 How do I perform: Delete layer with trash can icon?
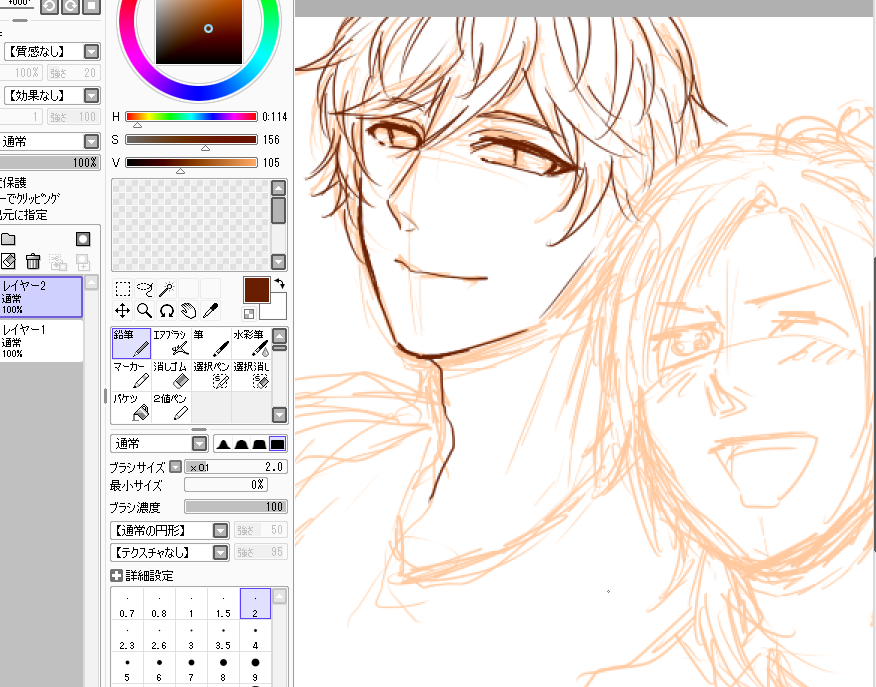(x=33, y=261)
